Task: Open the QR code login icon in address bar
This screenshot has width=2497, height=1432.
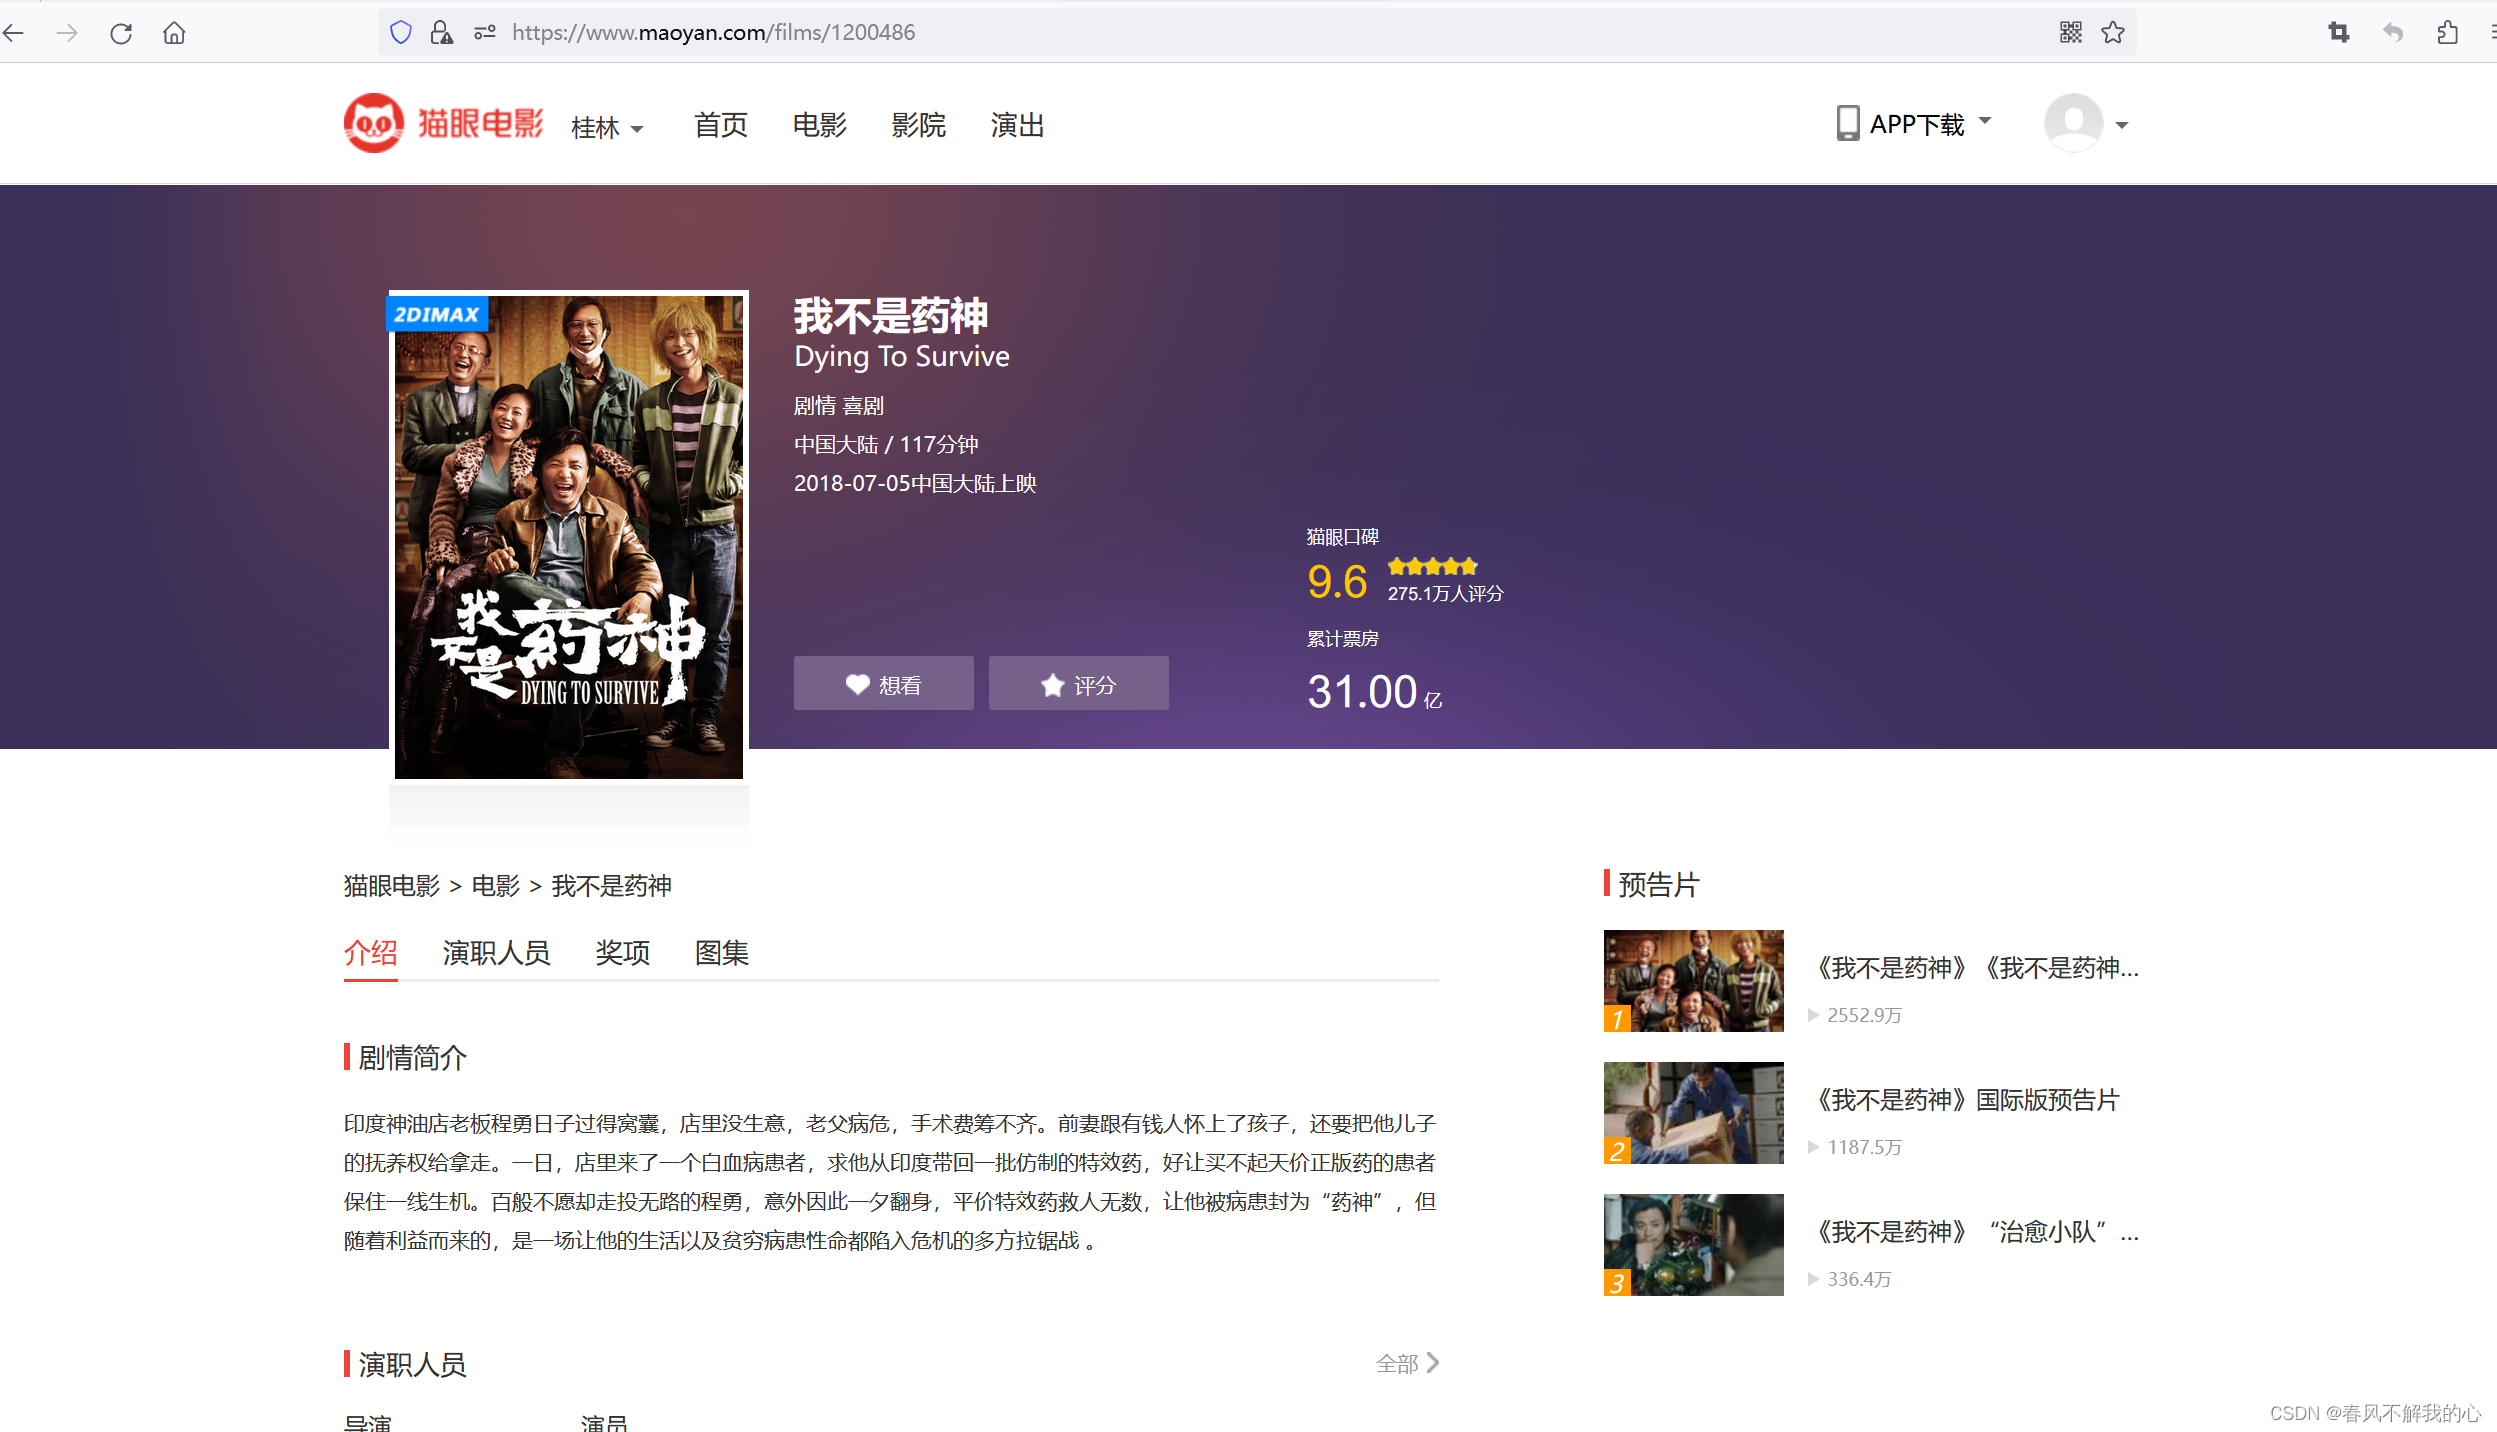Action: point(2072,32)
